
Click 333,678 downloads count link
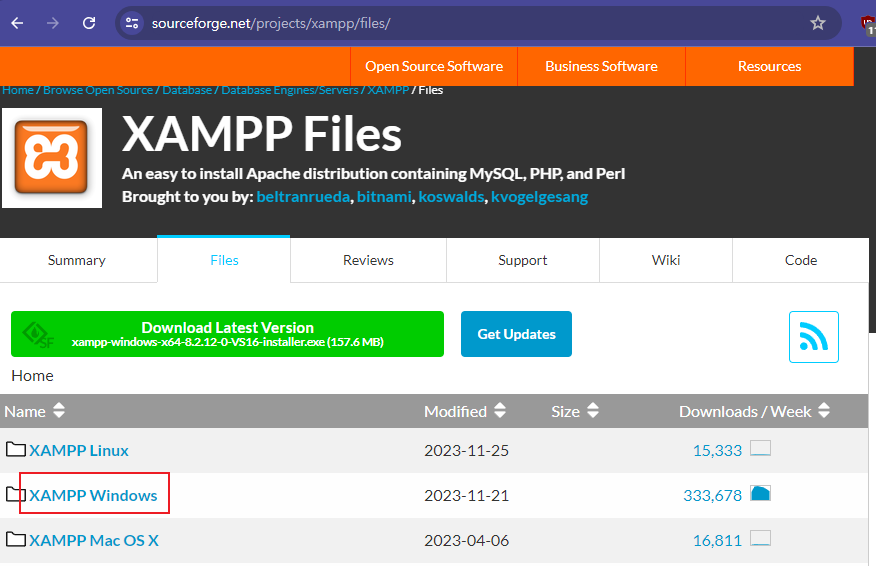pos(712,496)
